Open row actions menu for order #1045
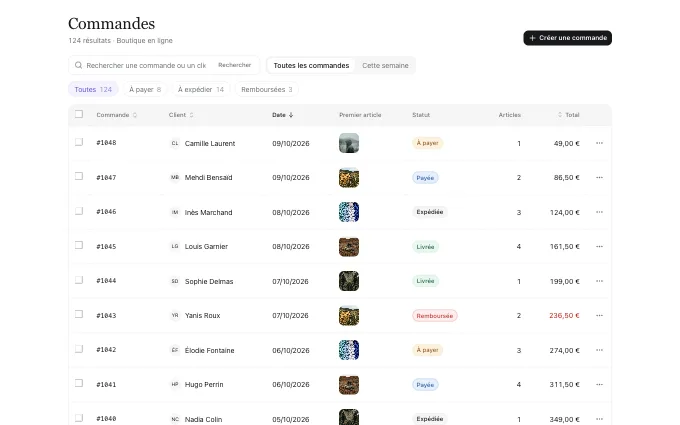This screenshot has width=680, height=425. pyautogui.click(x=599, y=246)
